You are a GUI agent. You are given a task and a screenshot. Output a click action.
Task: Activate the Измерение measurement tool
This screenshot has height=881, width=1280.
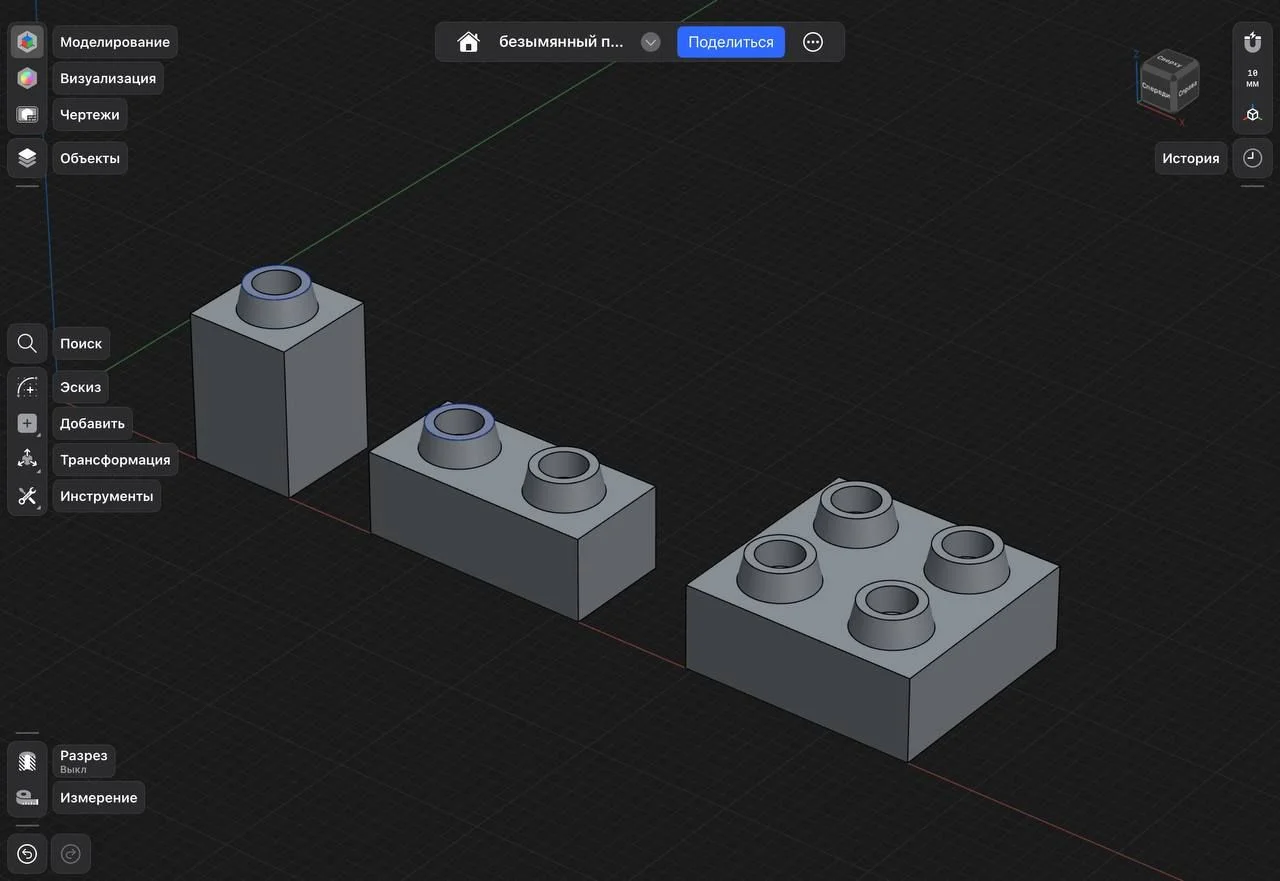coord(27,797)
